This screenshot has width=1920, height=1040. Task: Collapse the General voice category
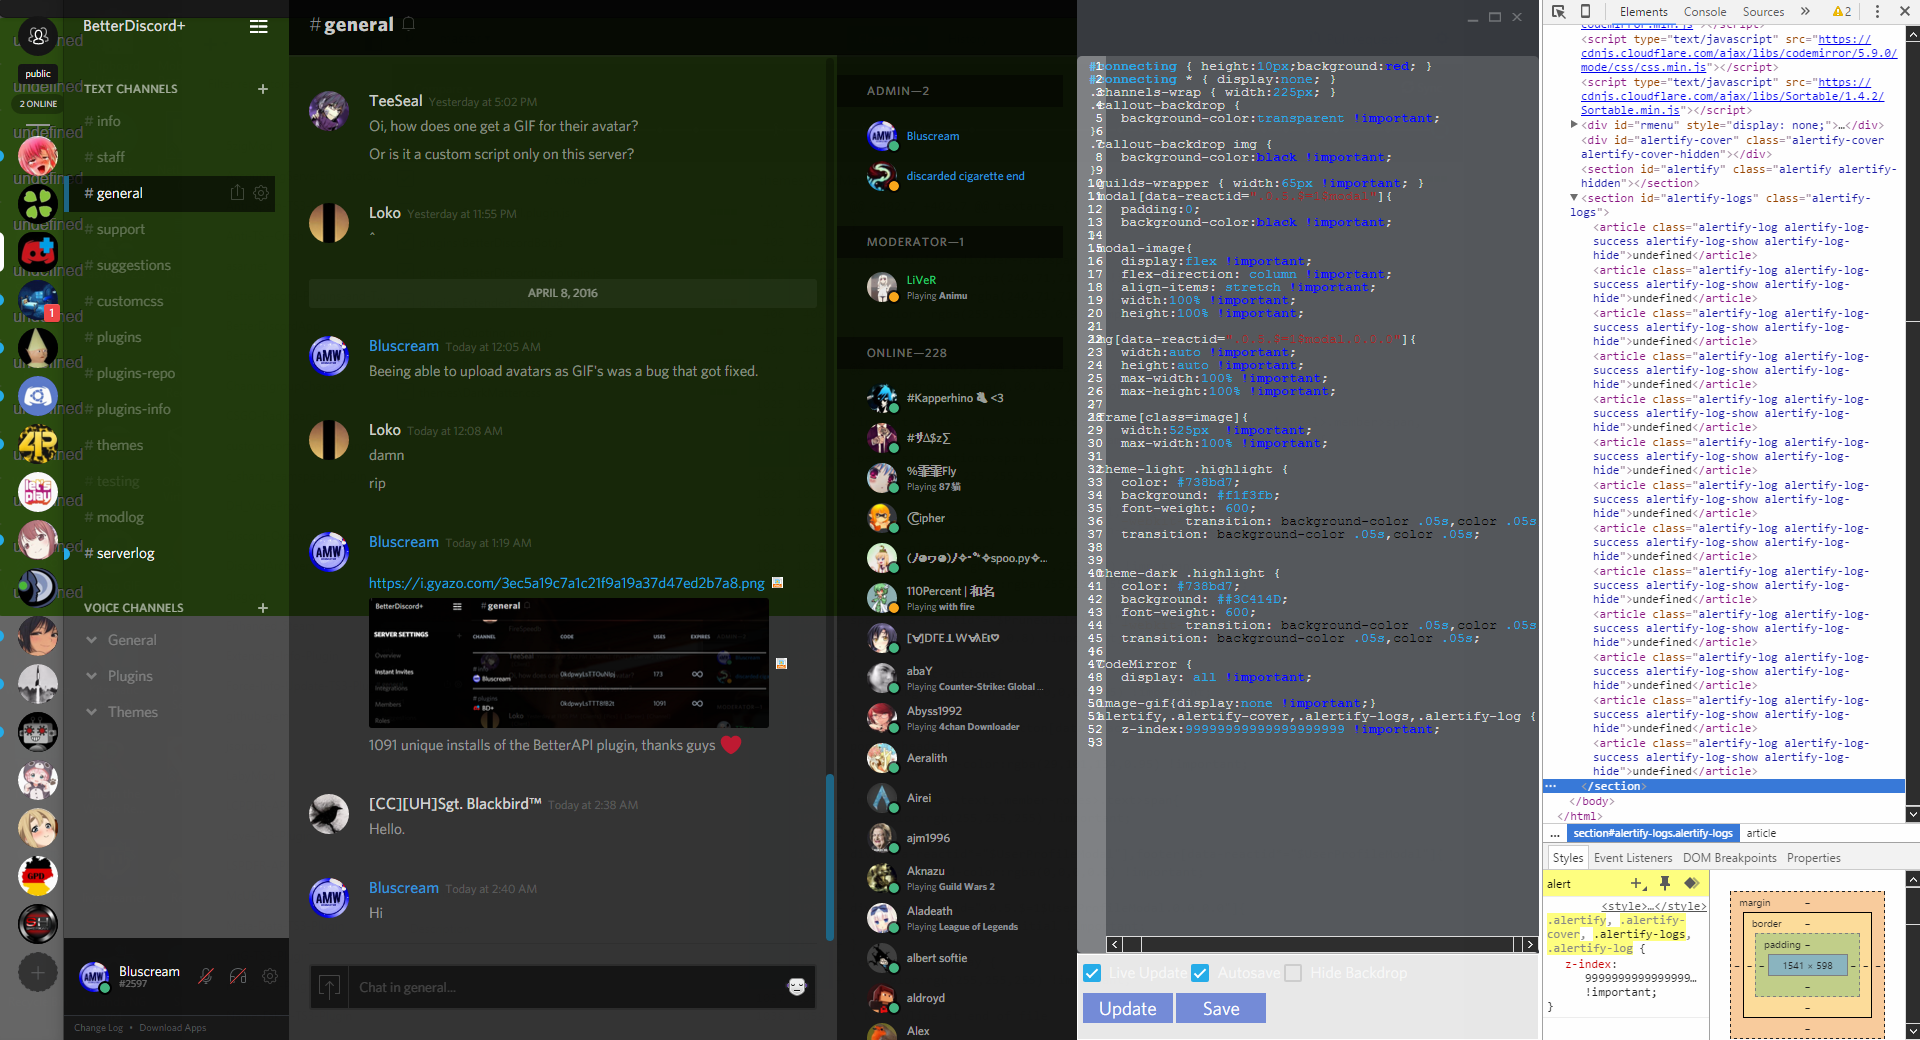pyautogui.click(x=91, y=640)
